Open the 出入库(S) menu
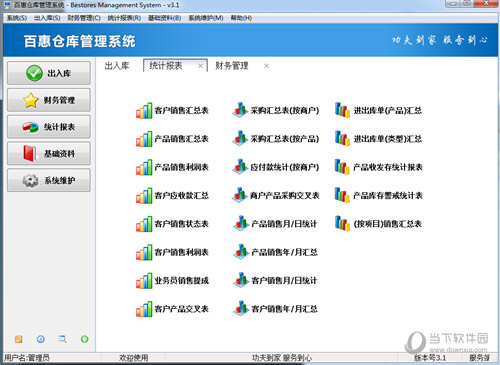The height and width of the screenshot is (365, 500). pyautogui.click(x=47, y=18)
